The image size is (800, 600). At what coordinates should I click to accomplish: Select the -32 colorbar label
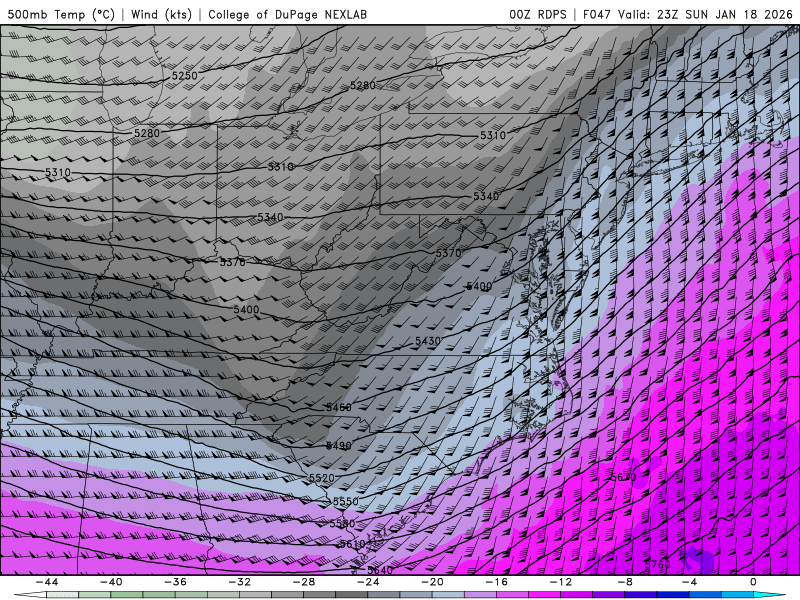click(240, 582)
